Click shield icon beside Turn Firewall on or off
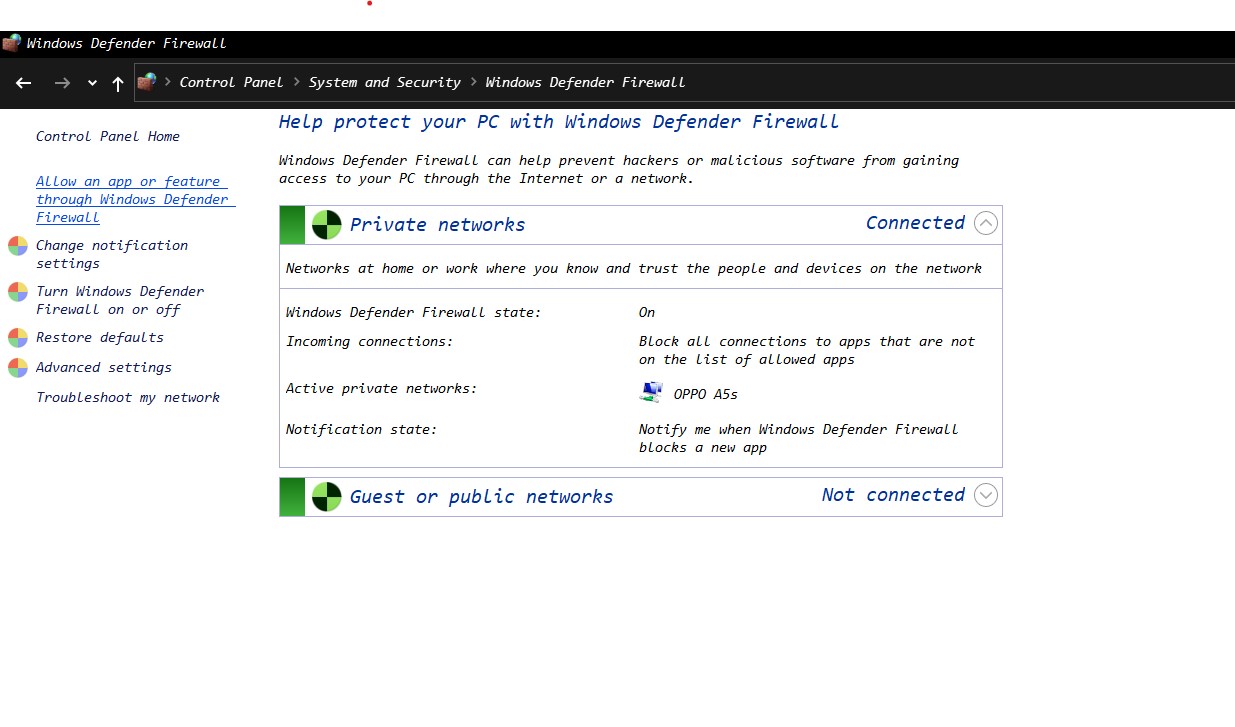 18,292
